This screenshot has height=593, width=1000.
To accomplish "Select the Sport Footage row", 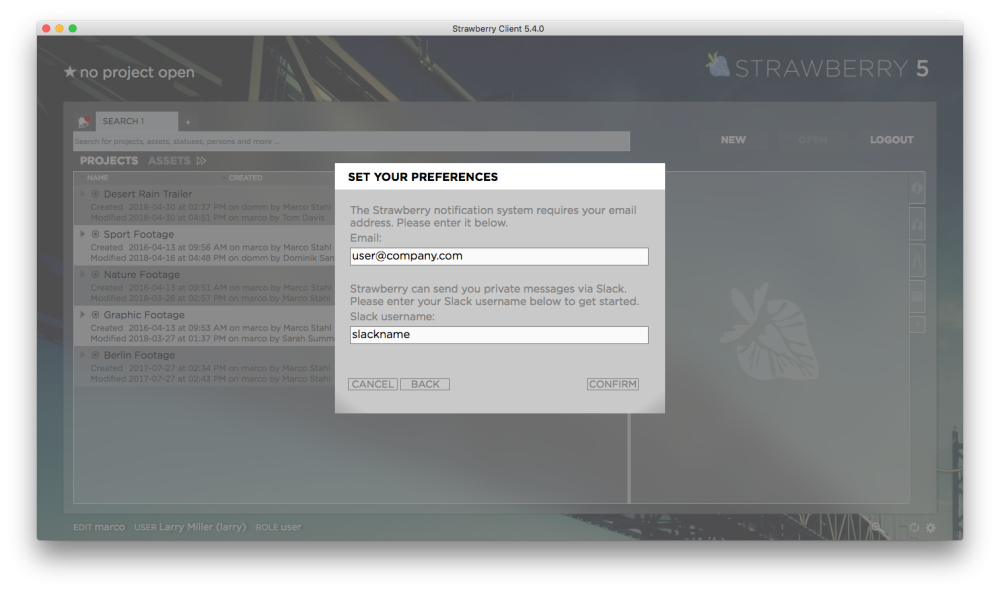I will point(205,245).
